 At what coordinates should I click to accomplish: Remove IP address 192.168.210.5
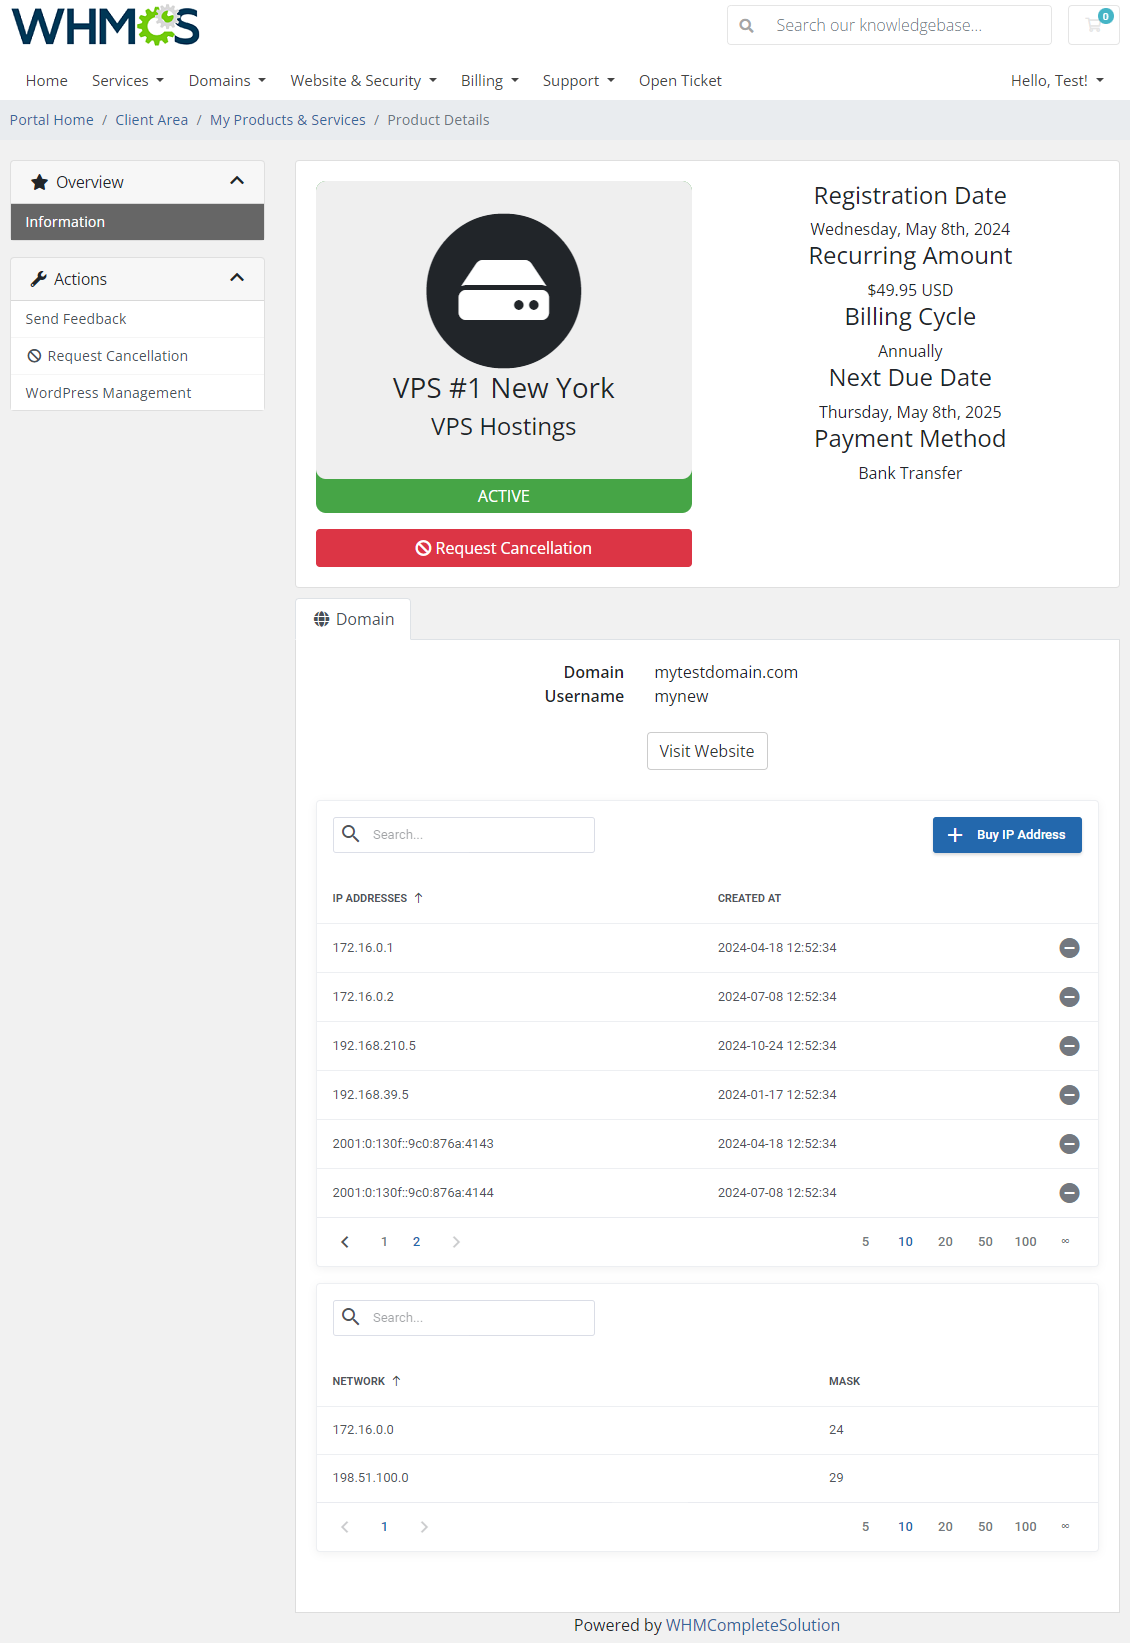[1069, 1046]
